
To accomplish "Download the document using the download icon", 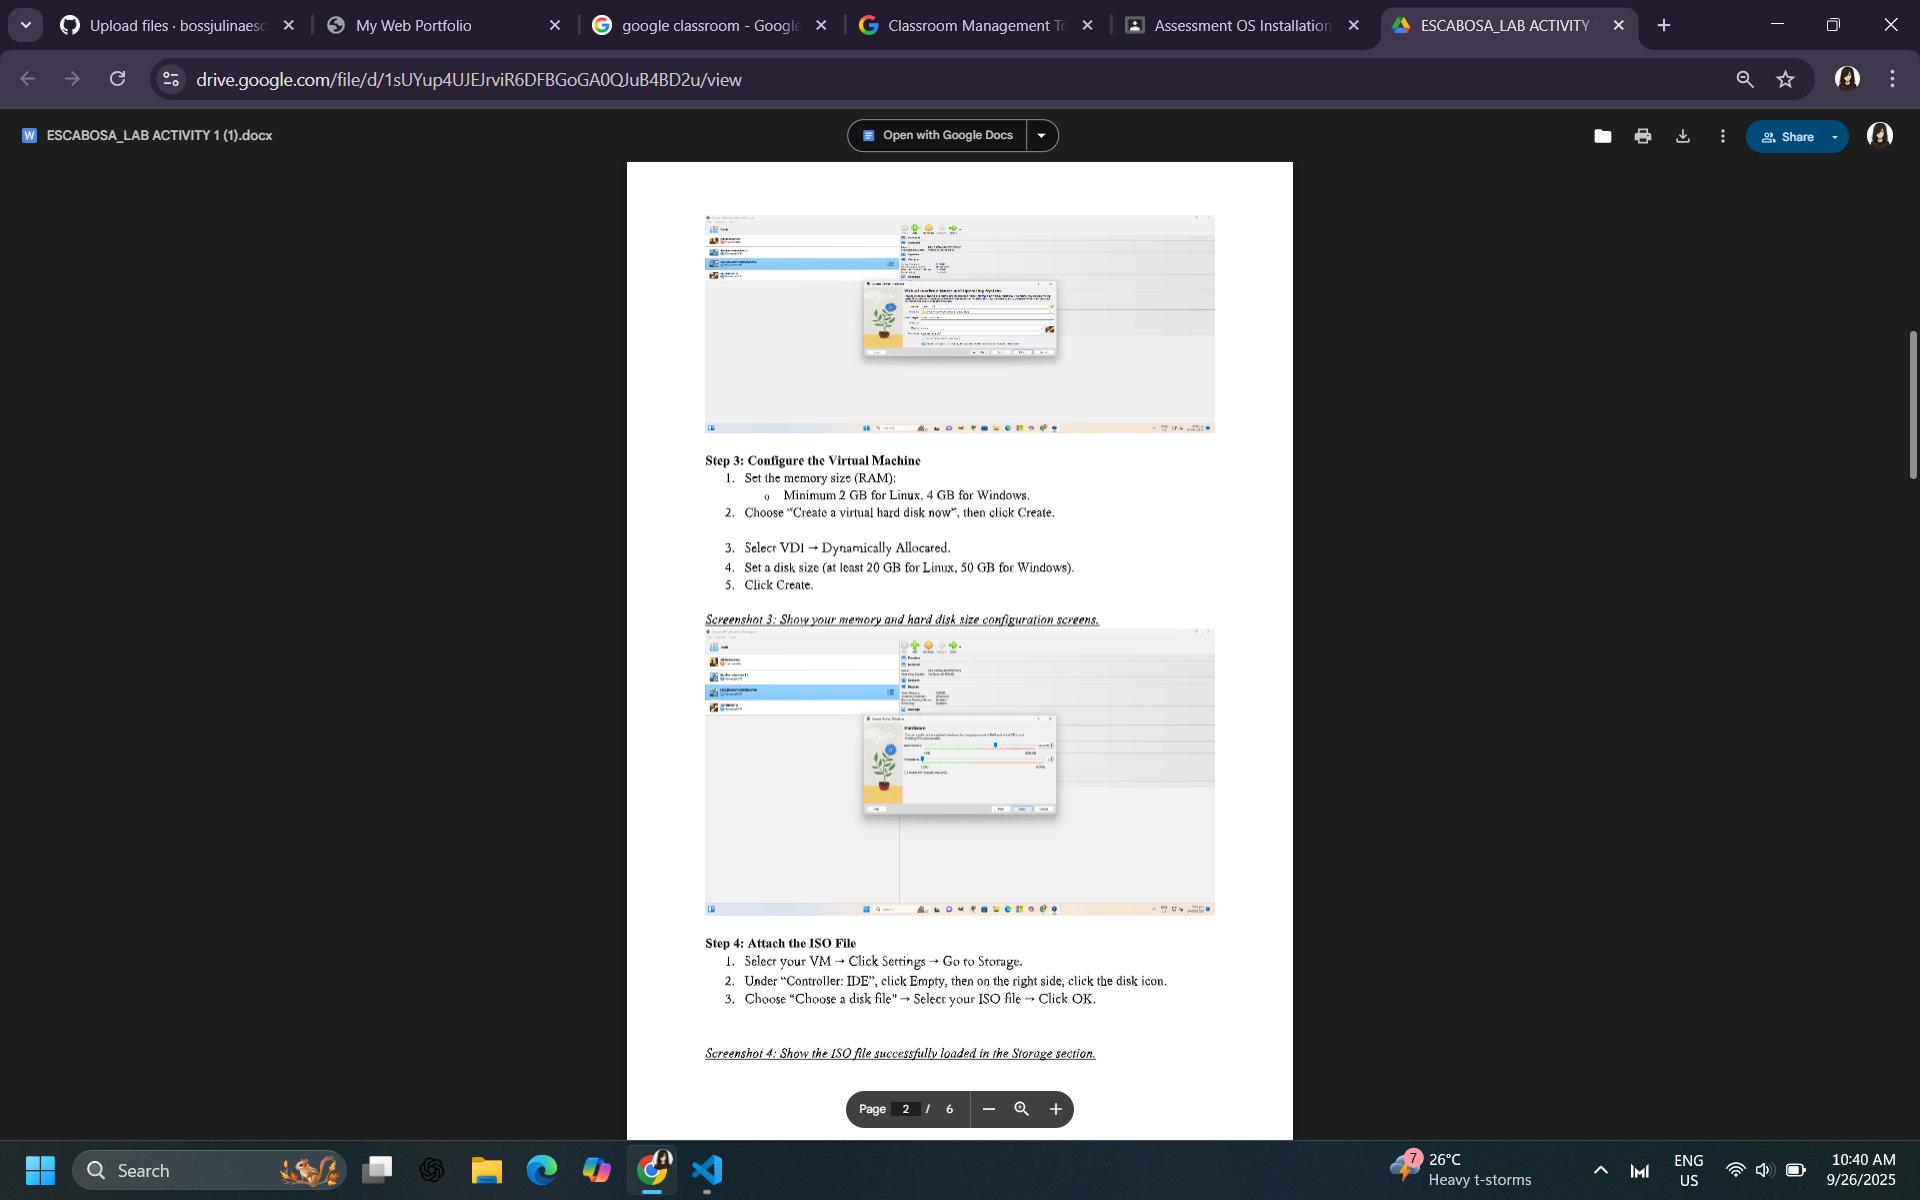I will click(x=1683, y=136).
